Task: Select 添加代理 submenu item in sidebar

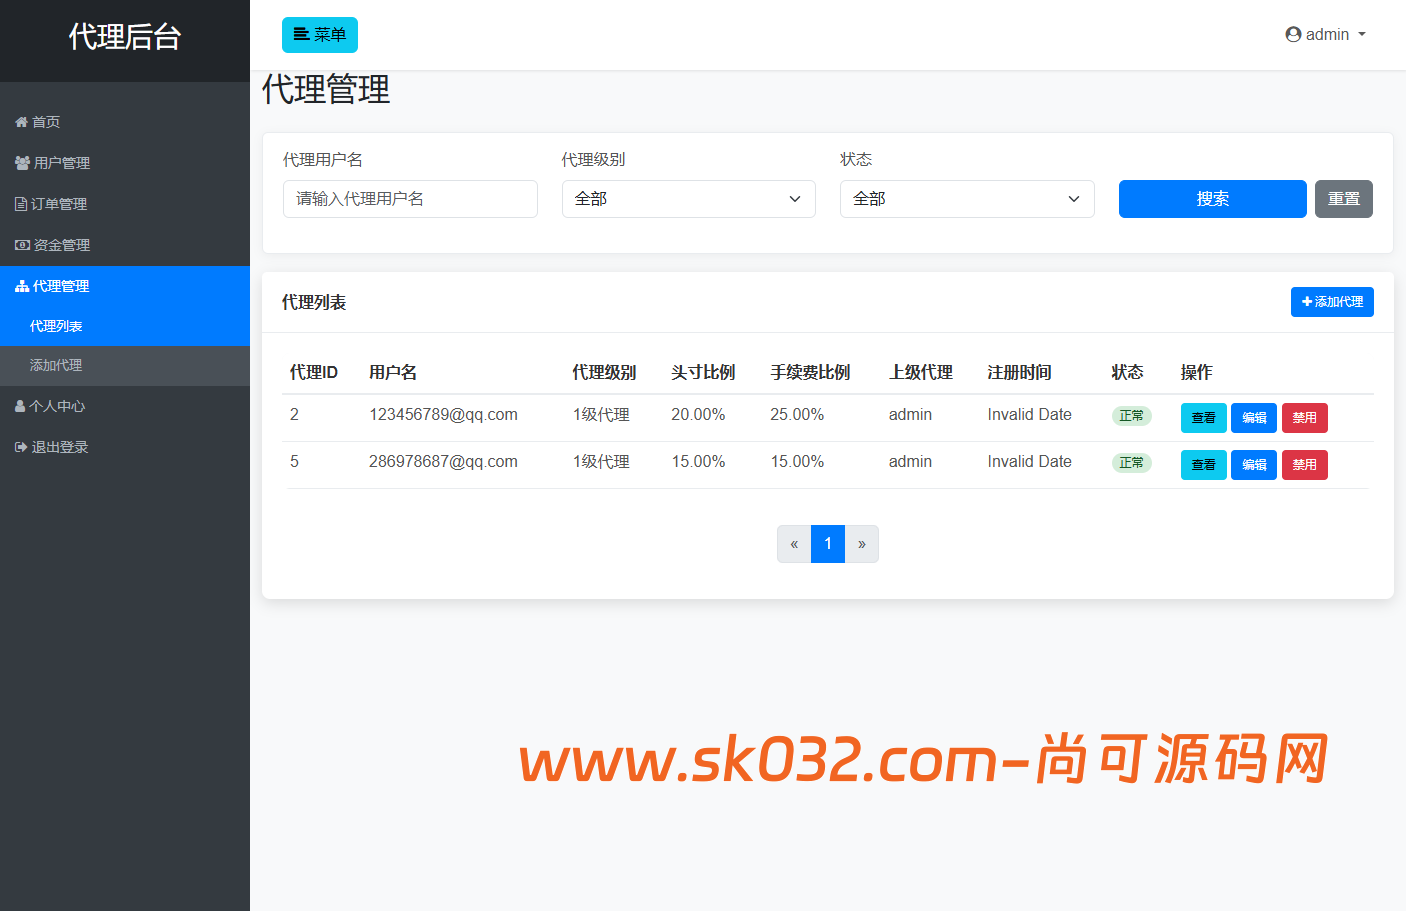Action: click(x=125, y=365)
